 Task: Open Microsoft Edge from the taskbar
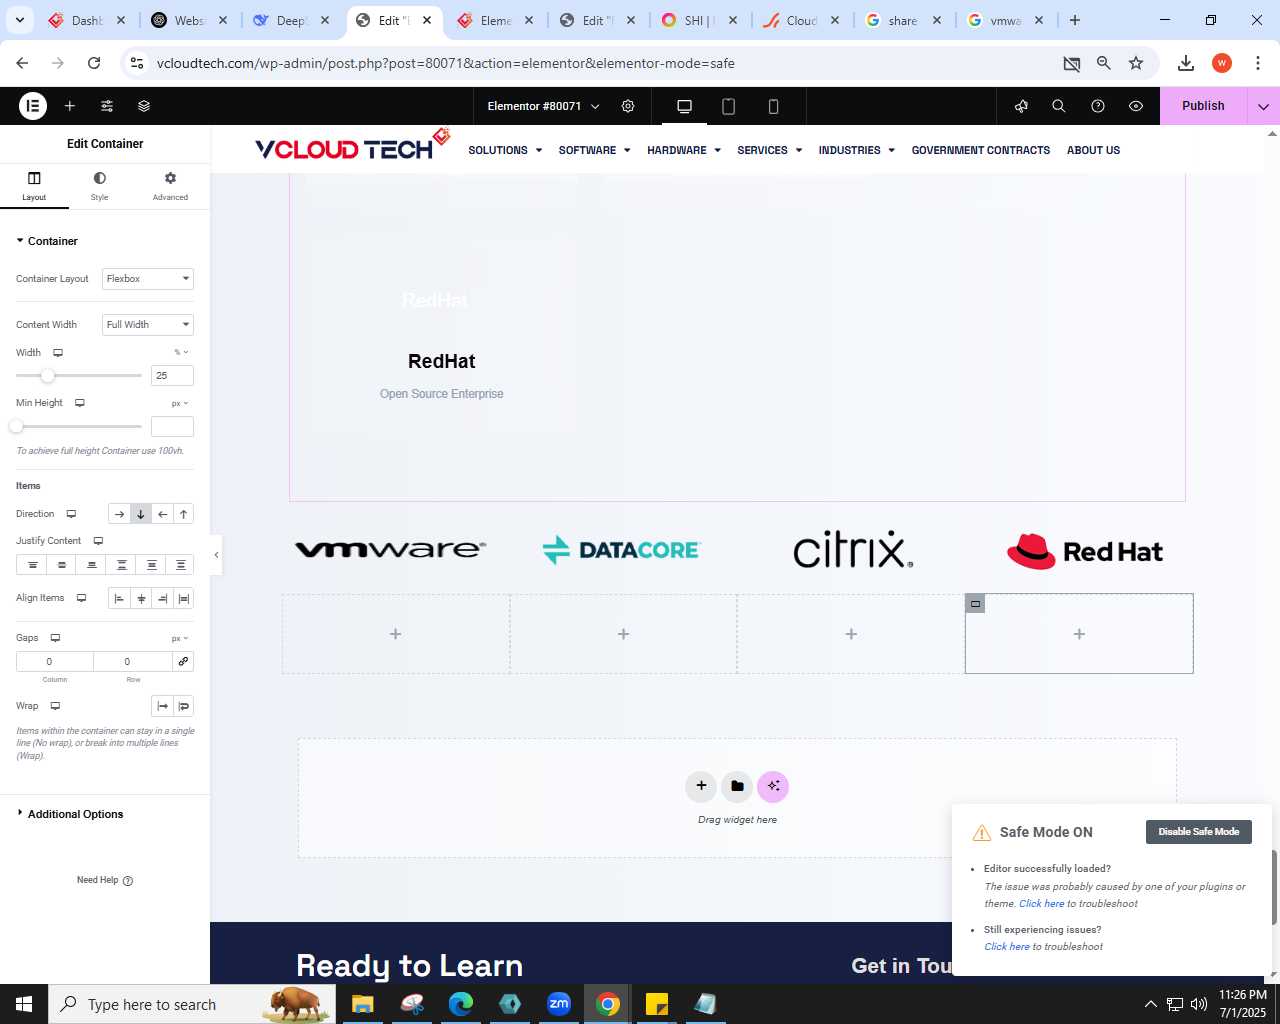[x=461, y=1004]
